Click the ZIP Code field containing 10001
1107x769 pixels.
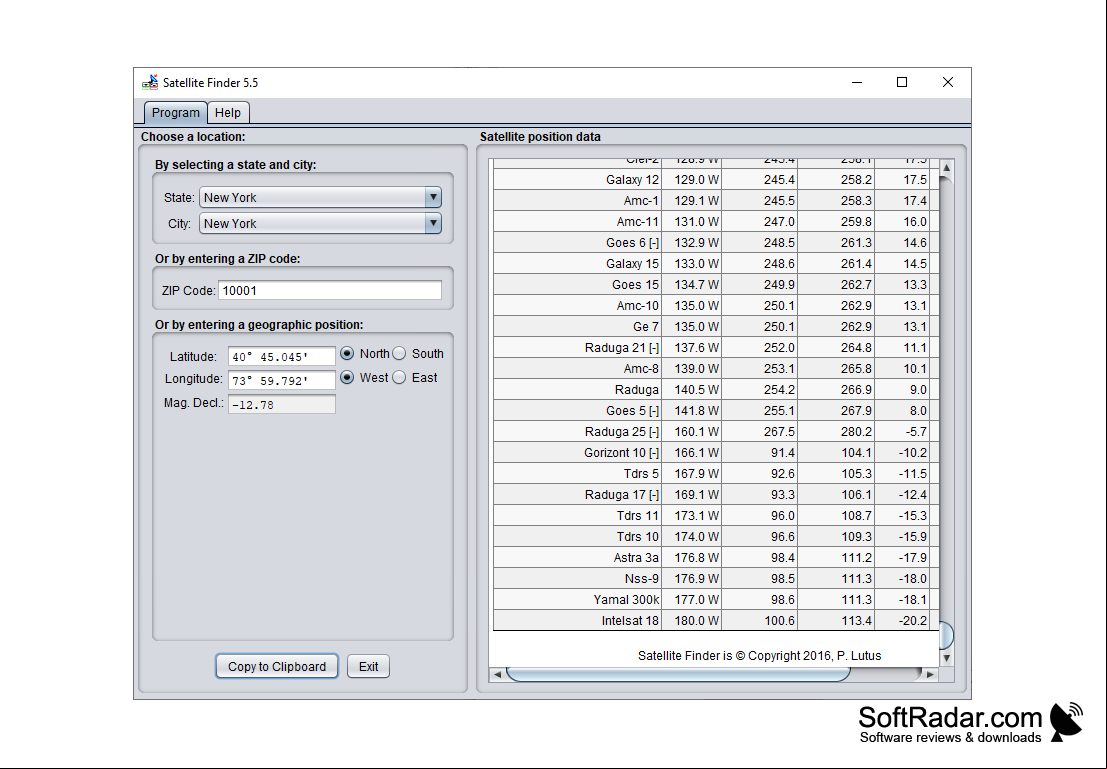click(x=330, y=290)
